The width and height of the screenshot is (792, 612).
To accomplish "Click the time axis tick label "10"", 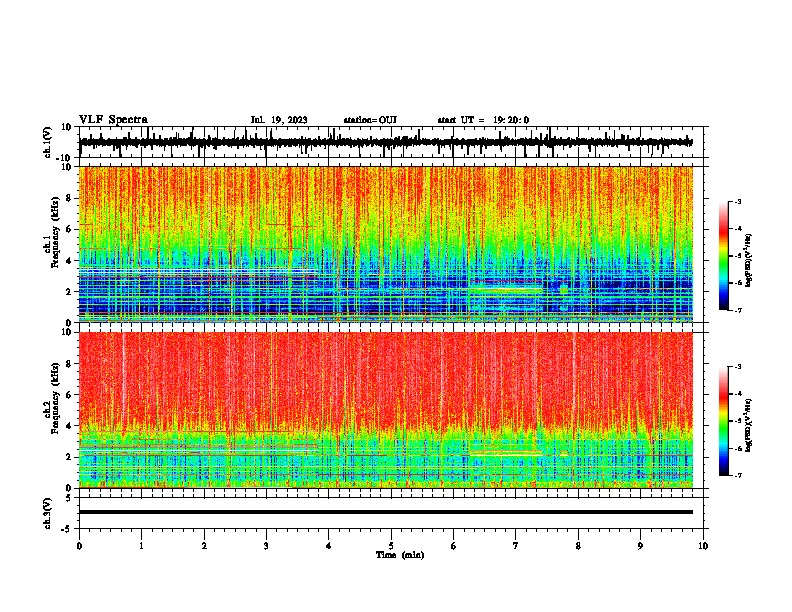I will pos(703,546).
